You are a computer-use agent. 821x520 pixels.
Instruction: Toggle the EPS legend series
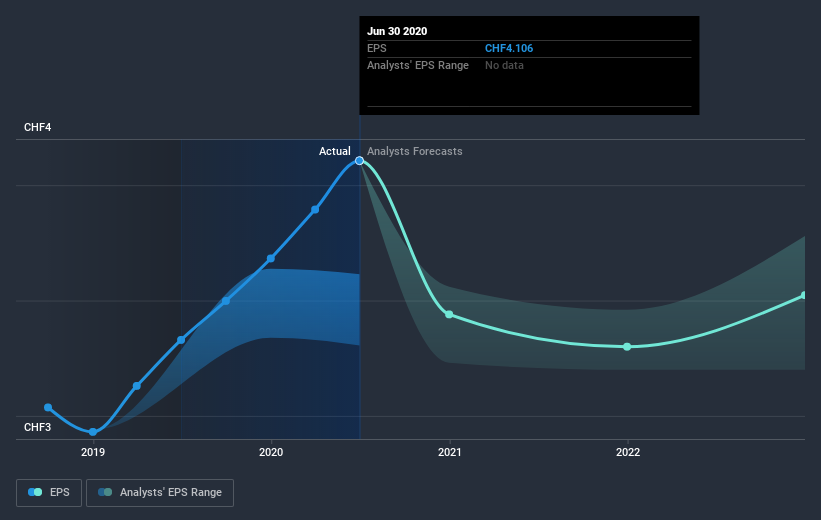(49, 492)
